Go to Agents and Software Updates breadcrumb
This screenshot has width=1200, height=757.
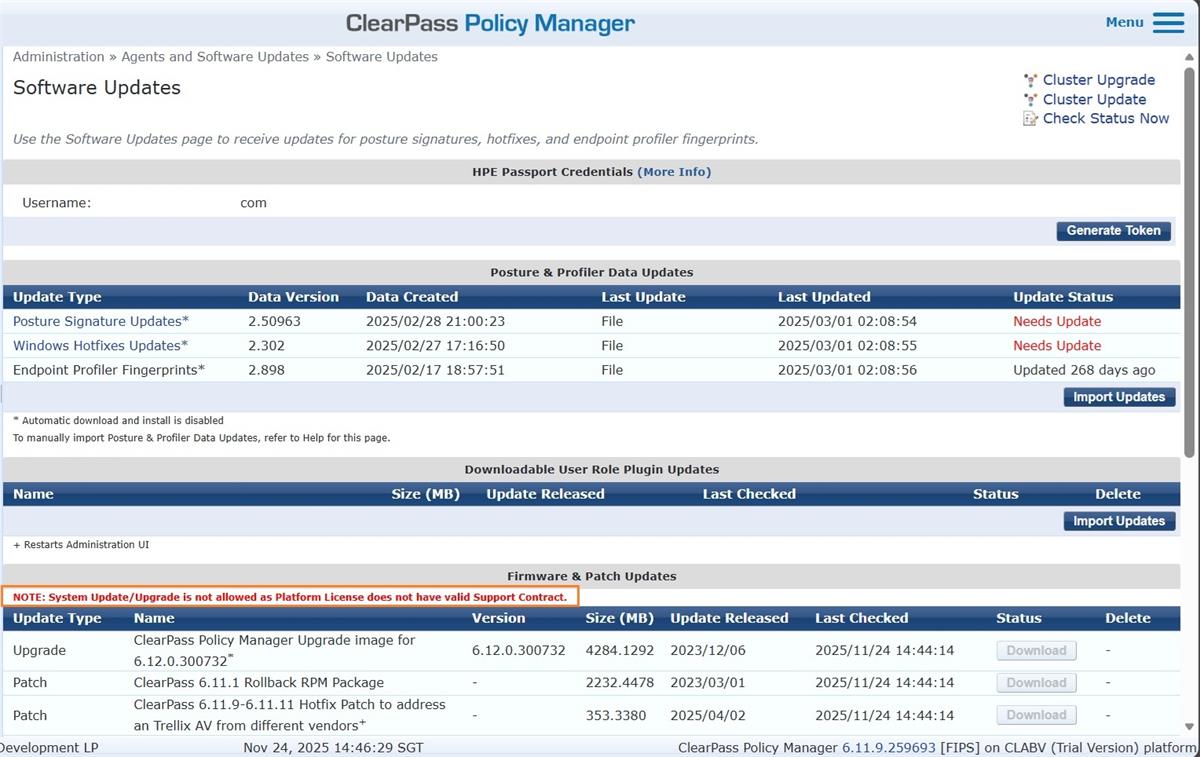tap(216, 57)
